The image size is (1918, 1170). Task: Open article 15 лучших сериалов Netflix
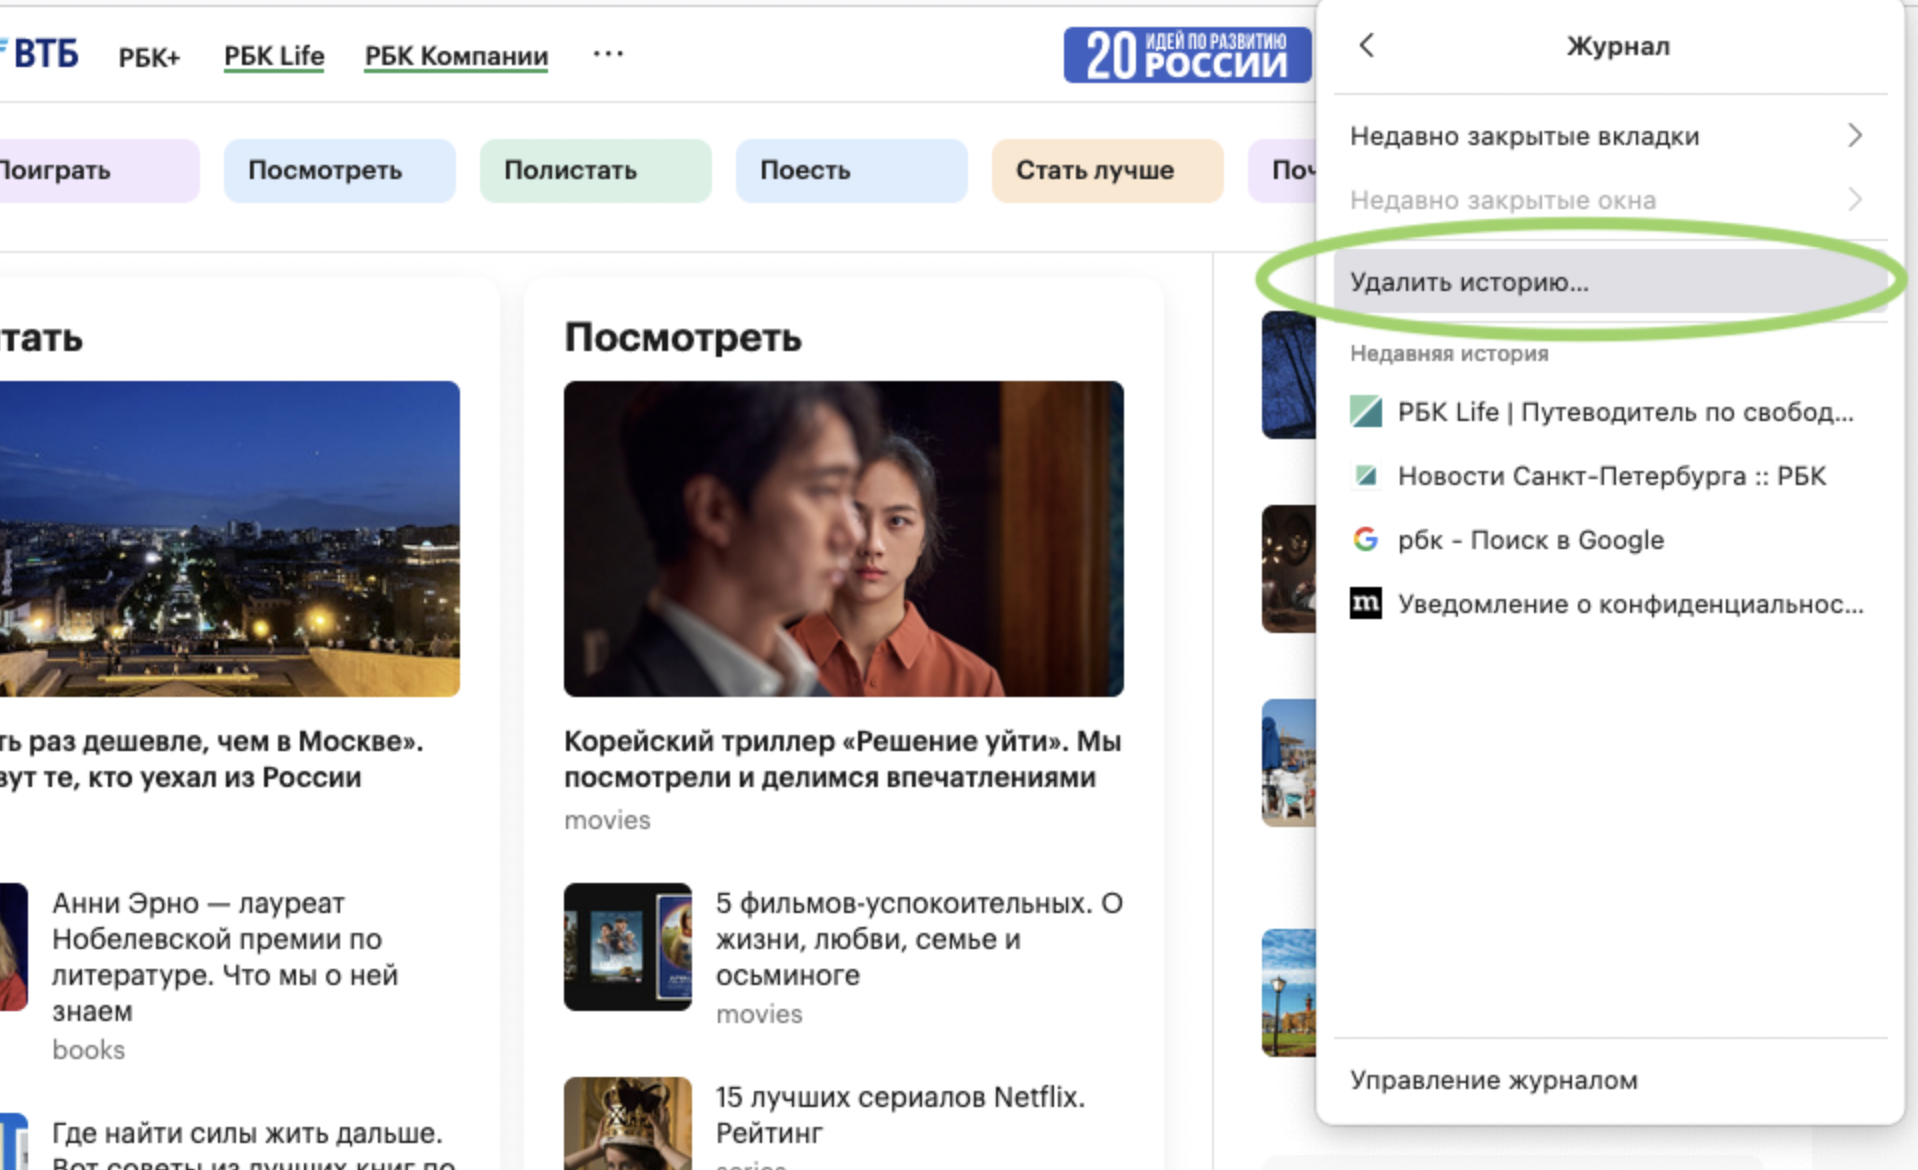coord(900,1115)
